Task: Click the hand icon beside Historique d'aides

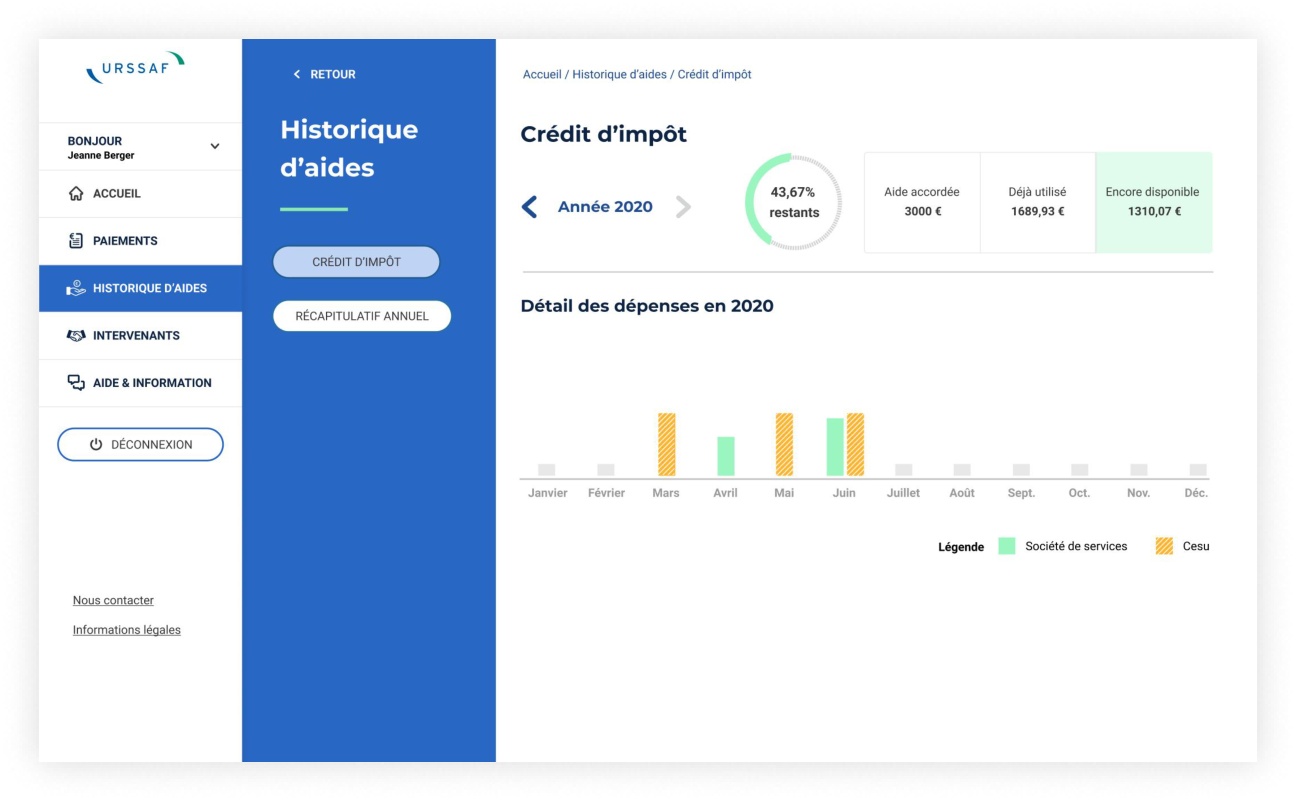Action: click(76, 288)
